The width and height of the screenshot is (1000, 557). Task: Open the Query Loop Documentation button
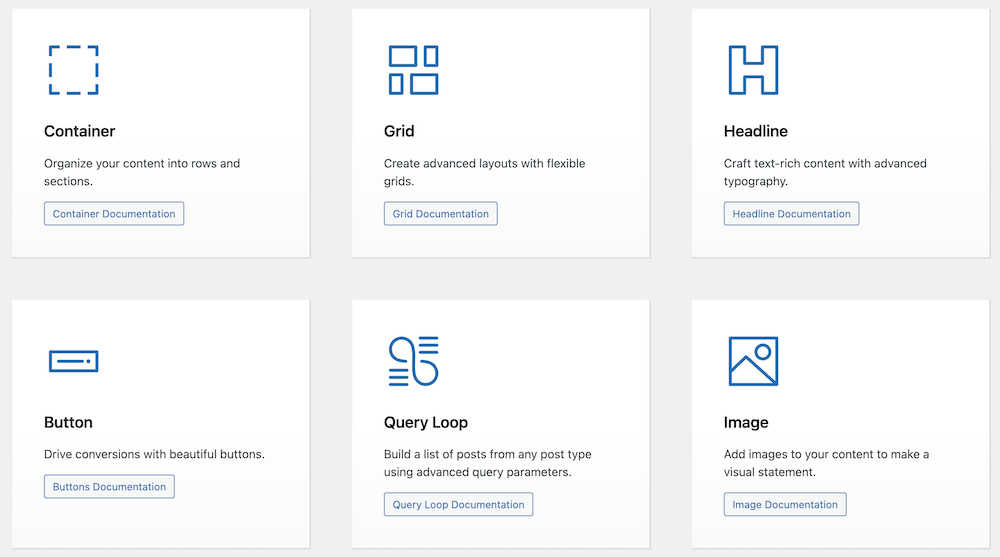click(x=458, y=505)
